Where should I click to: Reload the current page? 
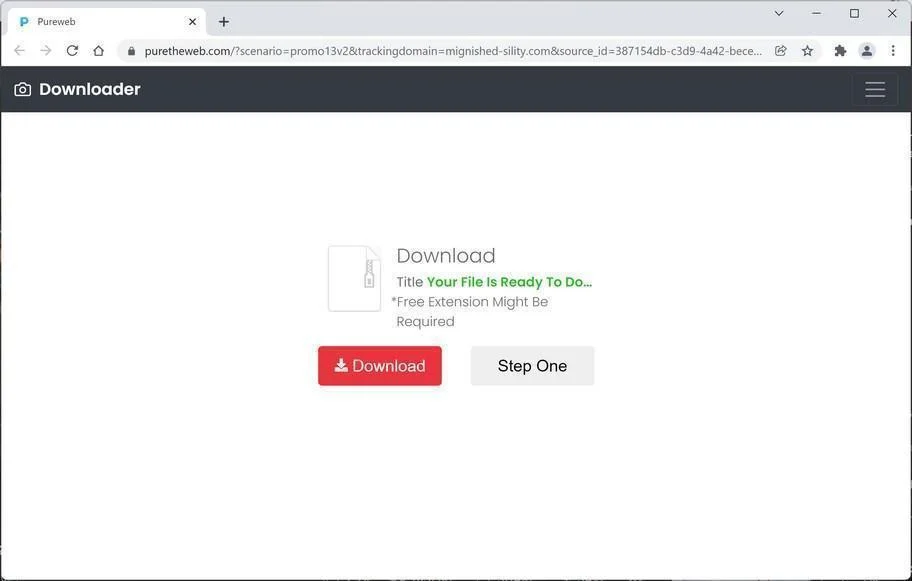(72, 51)
